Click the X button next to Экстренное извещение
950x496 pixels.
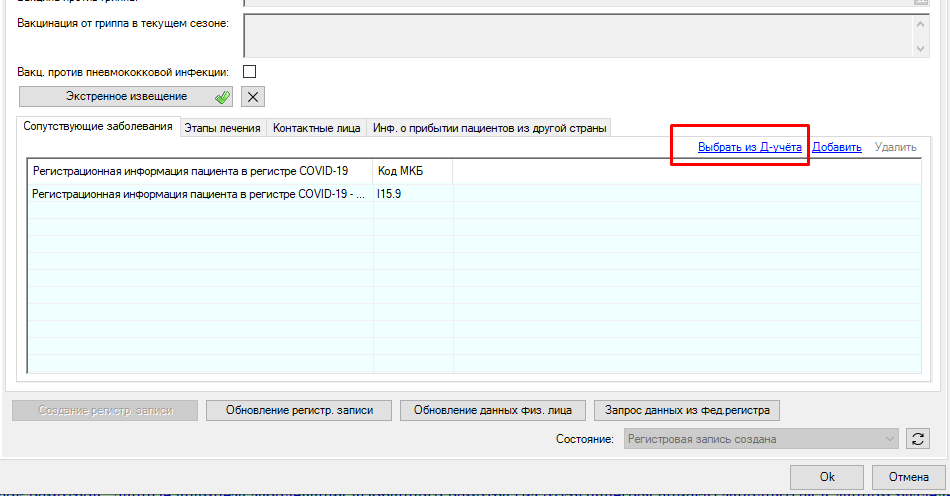[x=253, y=97]
